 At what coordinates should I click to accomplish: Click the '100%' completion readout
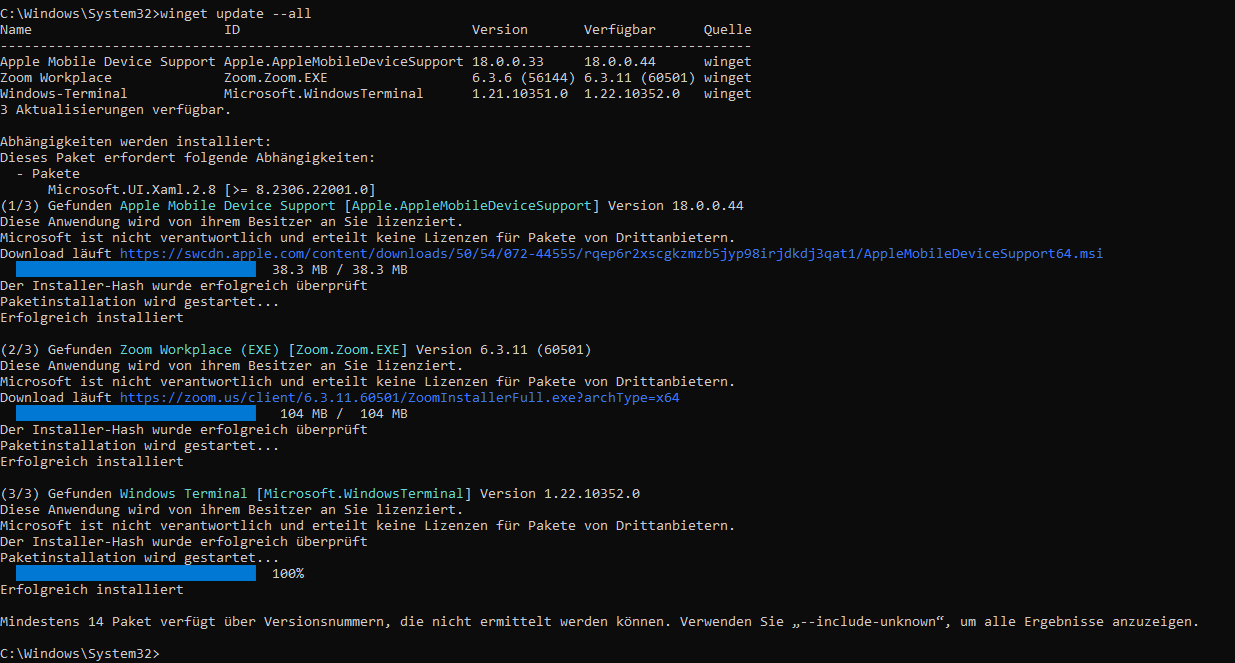pyautogui.click(x=288, y=574)
